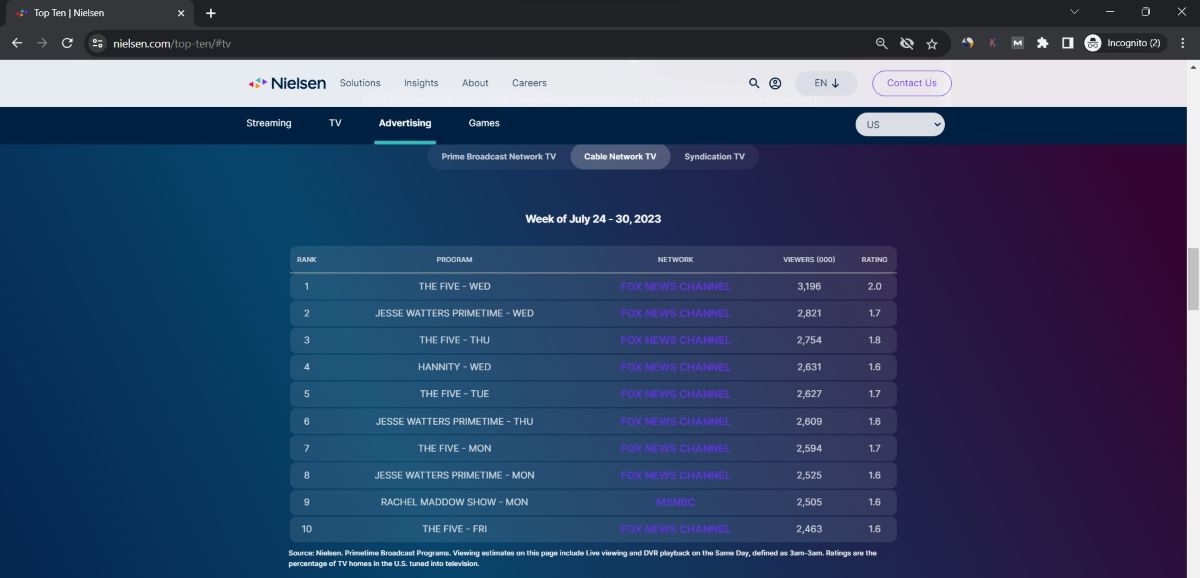This screenshot has width=1200, height=578.
Task: Switch to the Streaming tab
Action: coord(269,123)
